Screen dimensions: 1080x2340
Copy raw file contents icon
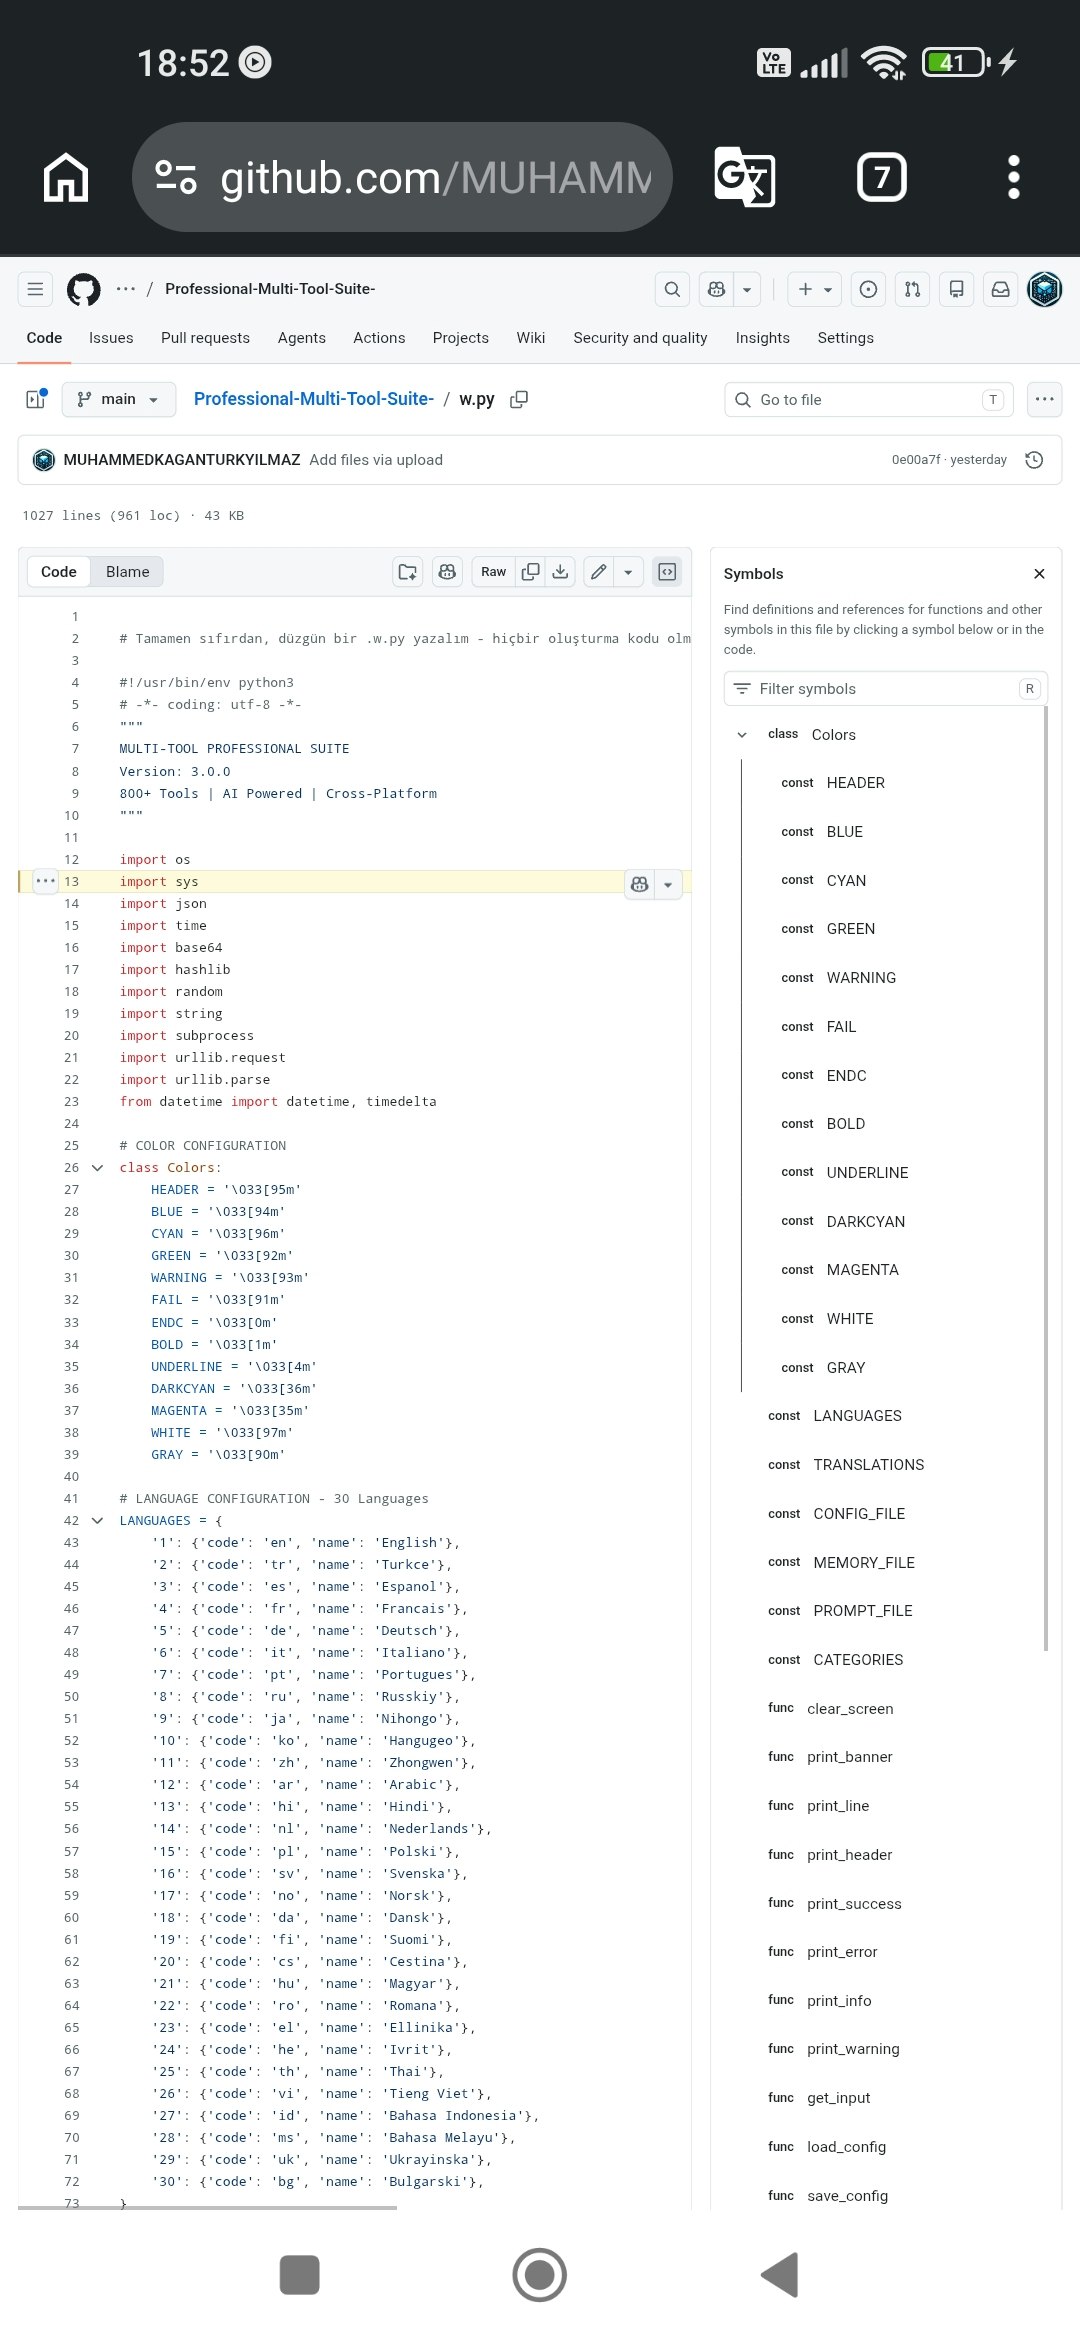[x=531, y=572]
